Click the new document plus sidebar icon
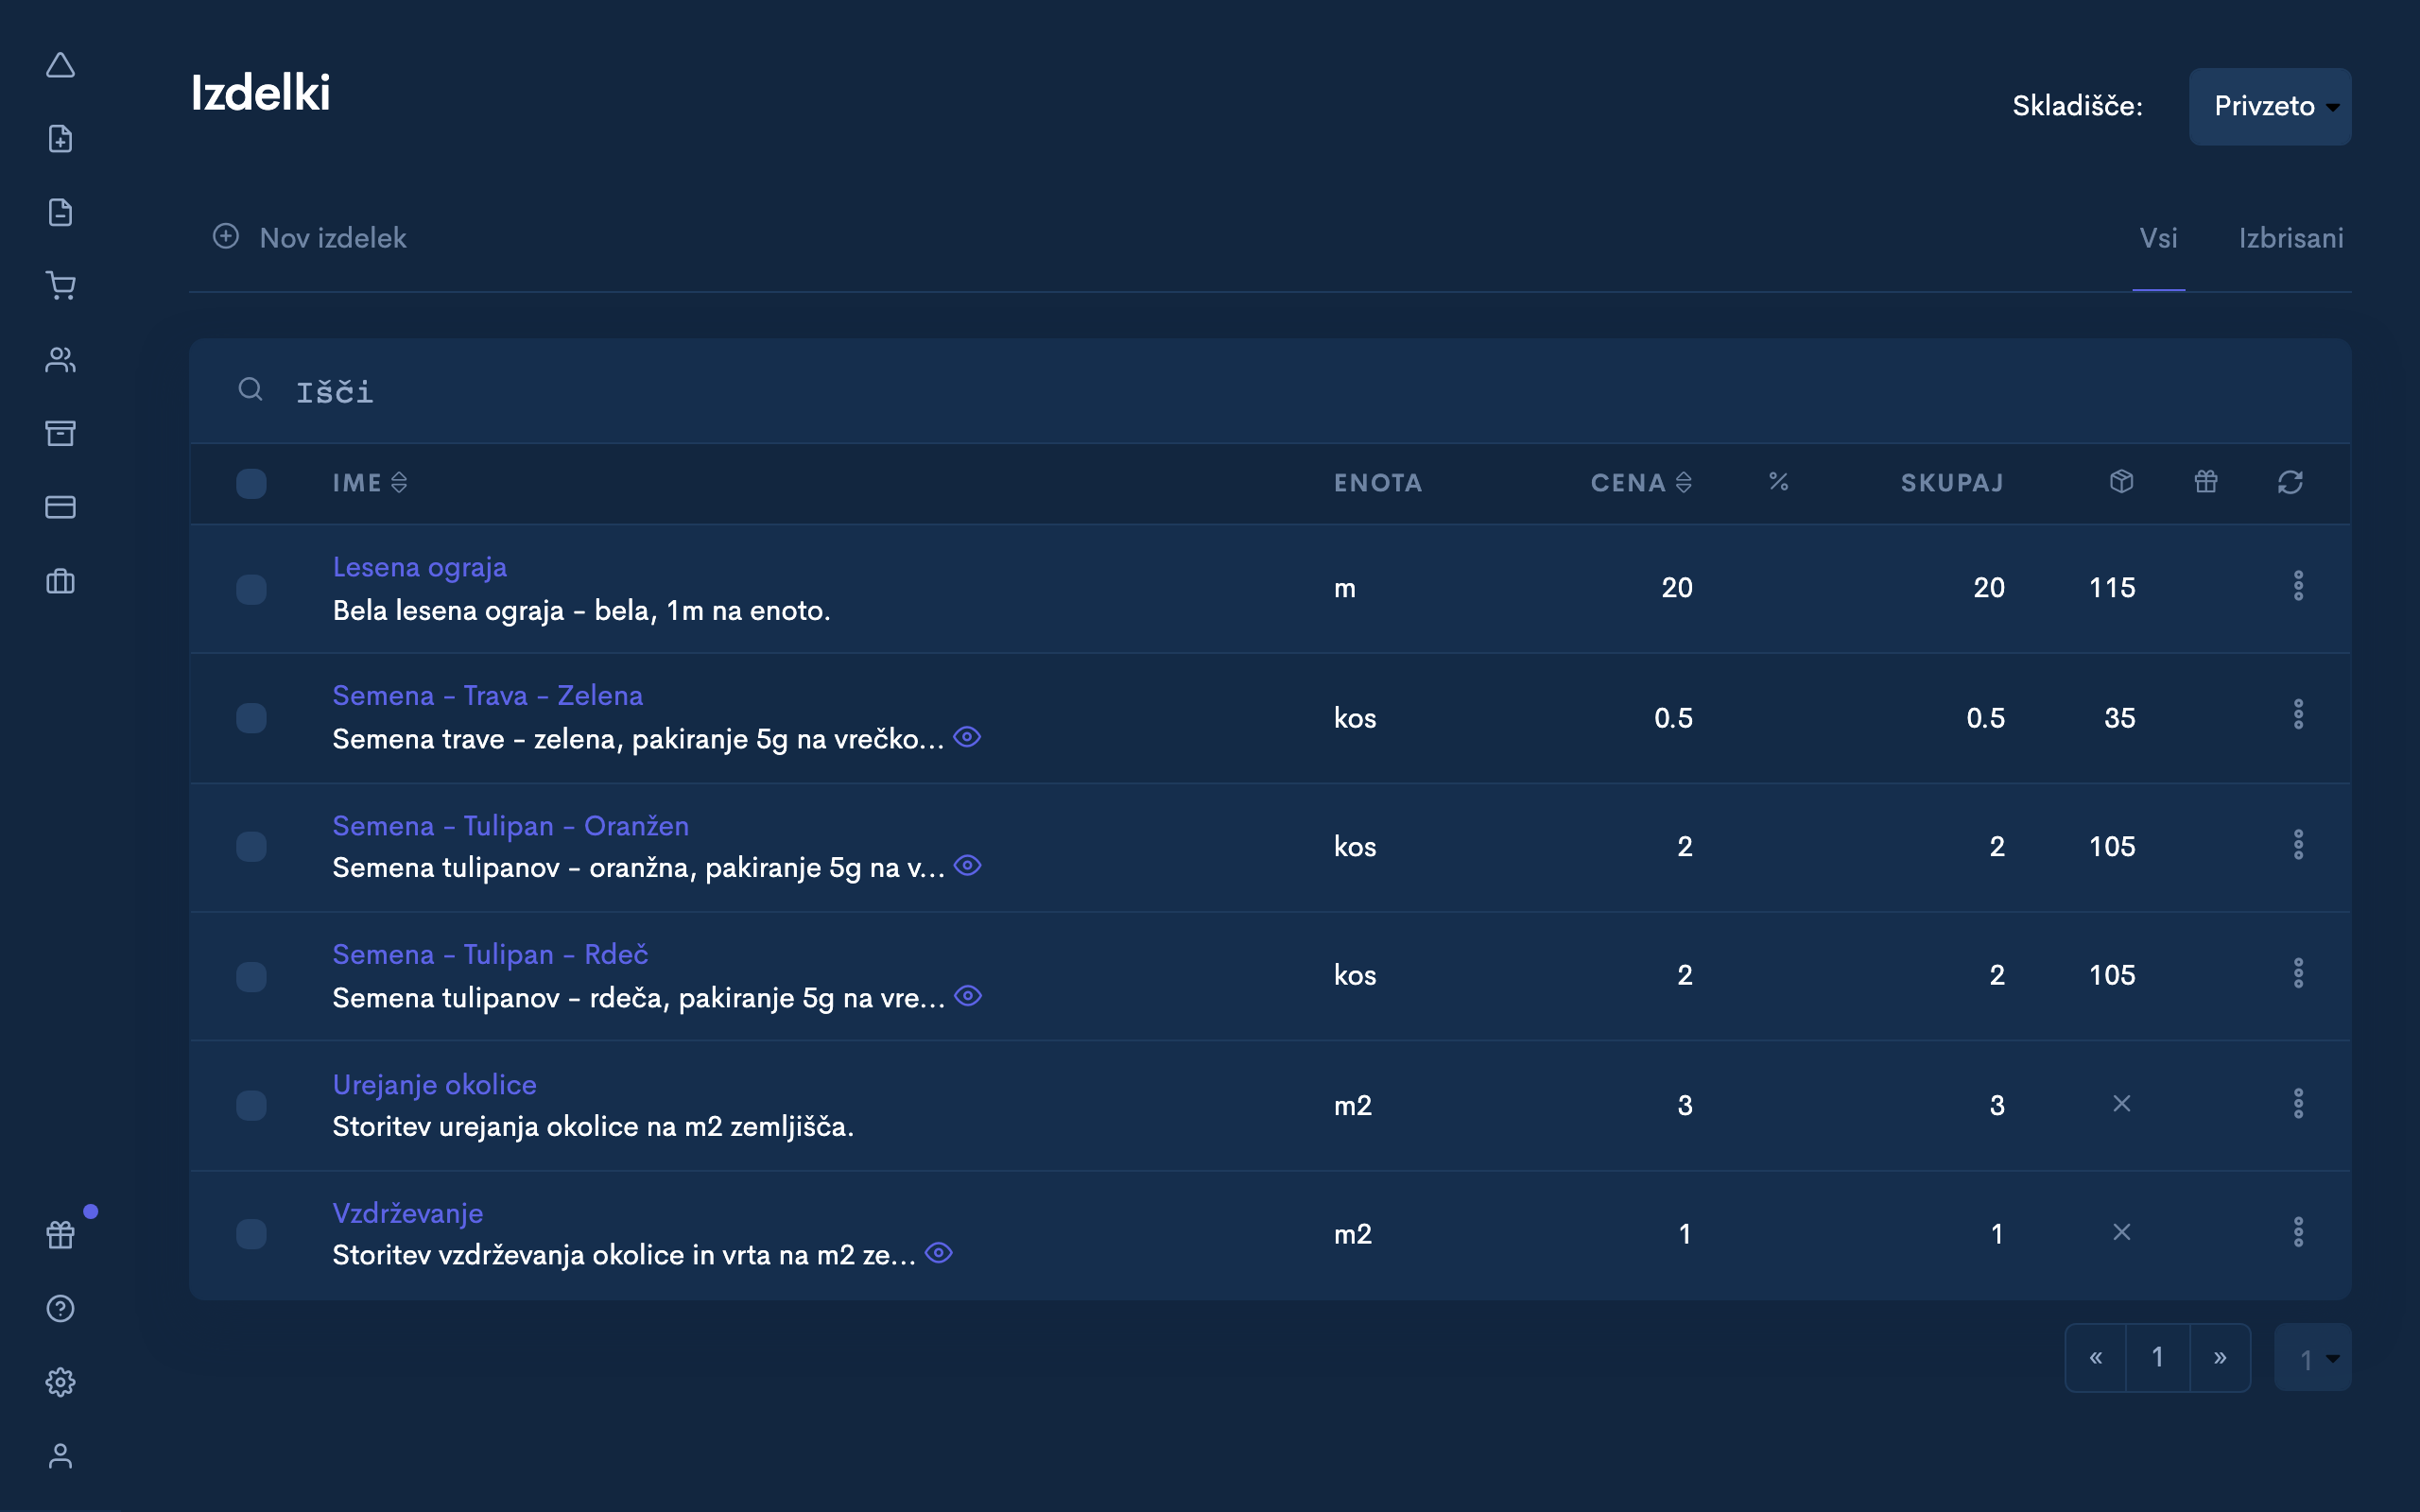Screen dimensions: 2420x1512 click(61, 139)
